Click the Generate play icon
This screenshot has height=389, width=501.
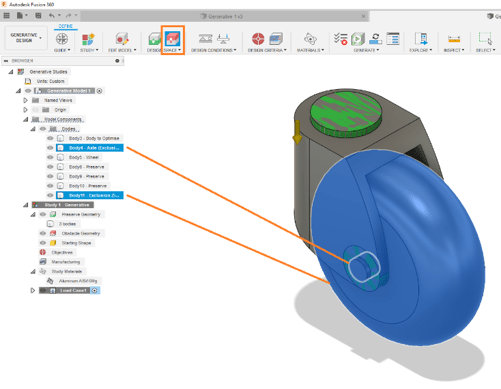pos(358,39)
